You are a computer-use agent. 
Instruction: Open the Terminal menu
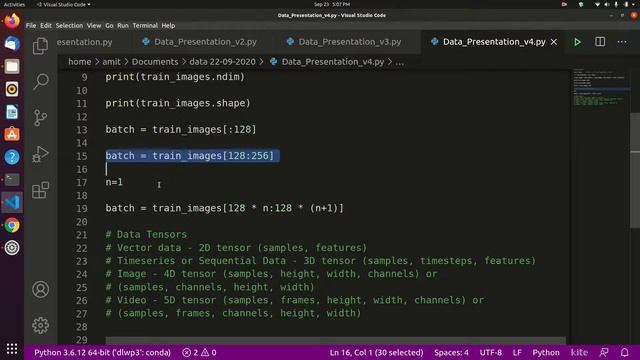(145, 25)
